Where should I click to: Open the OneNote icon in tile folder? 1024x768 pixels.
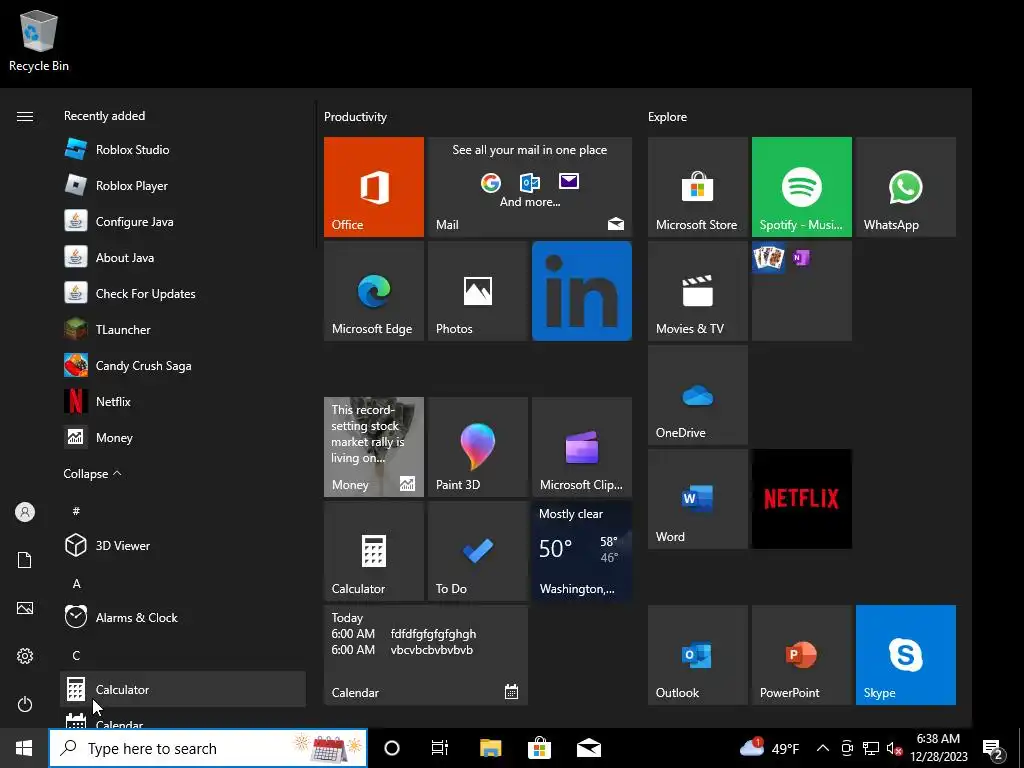(x=801, y=257)
